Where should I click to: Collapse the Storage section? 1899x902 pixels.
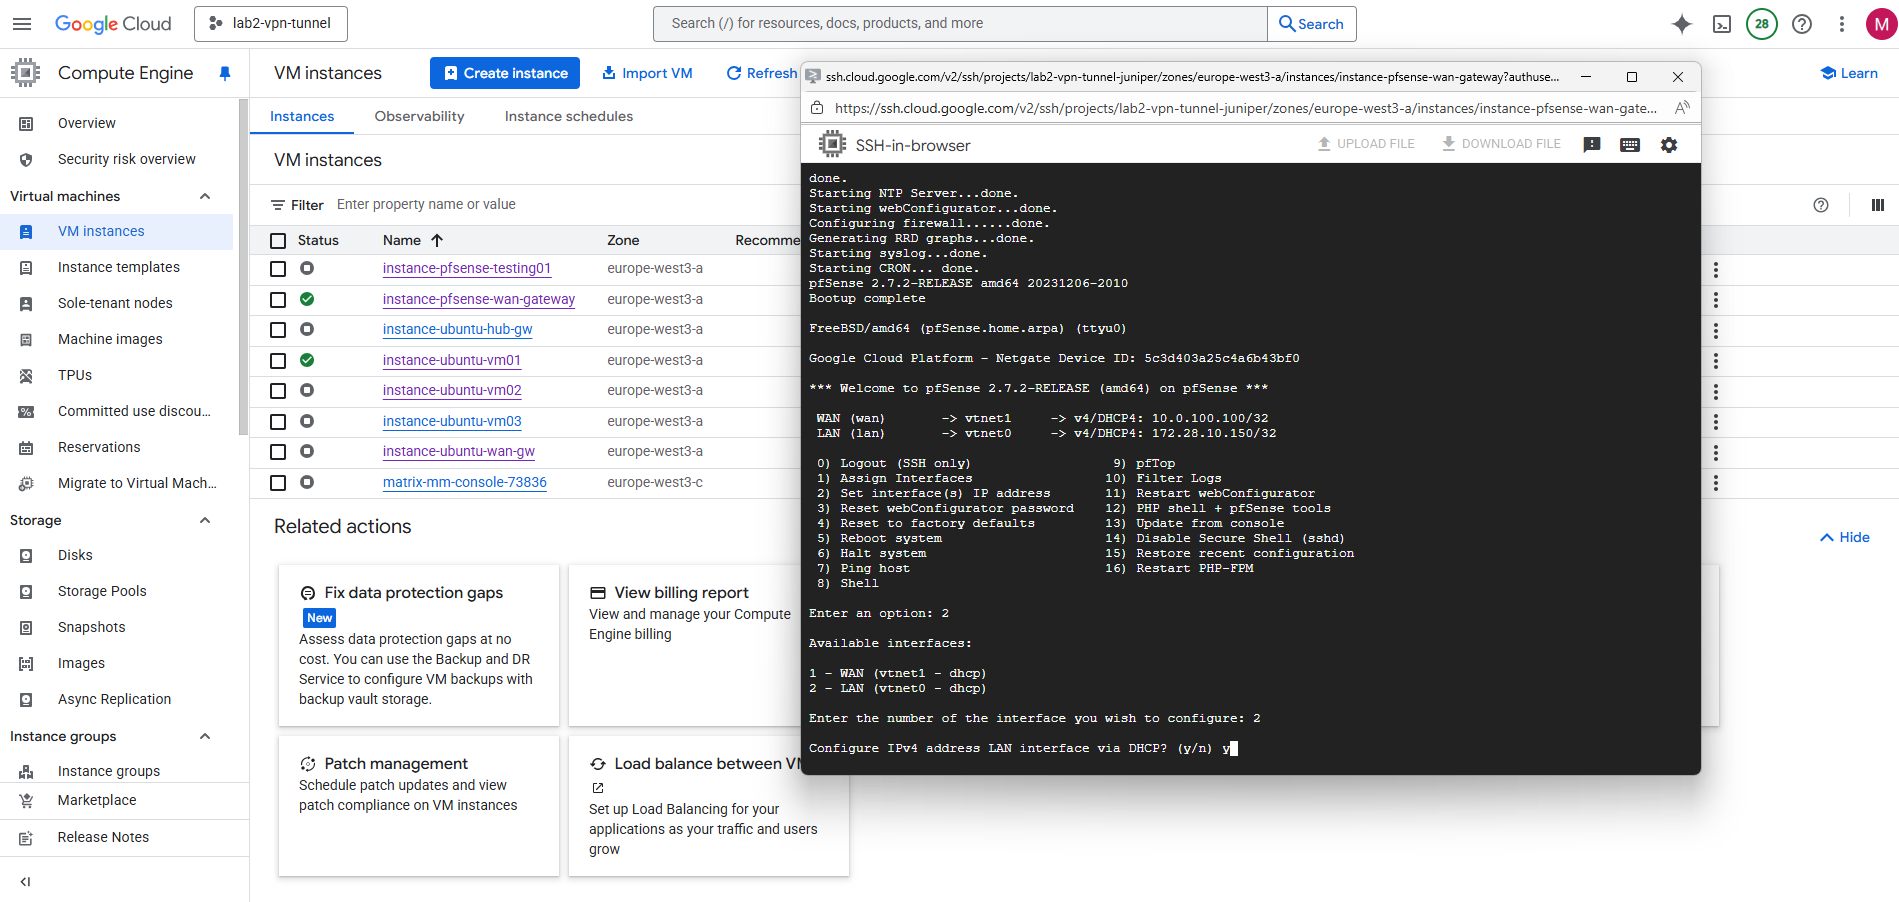point(205,520)
